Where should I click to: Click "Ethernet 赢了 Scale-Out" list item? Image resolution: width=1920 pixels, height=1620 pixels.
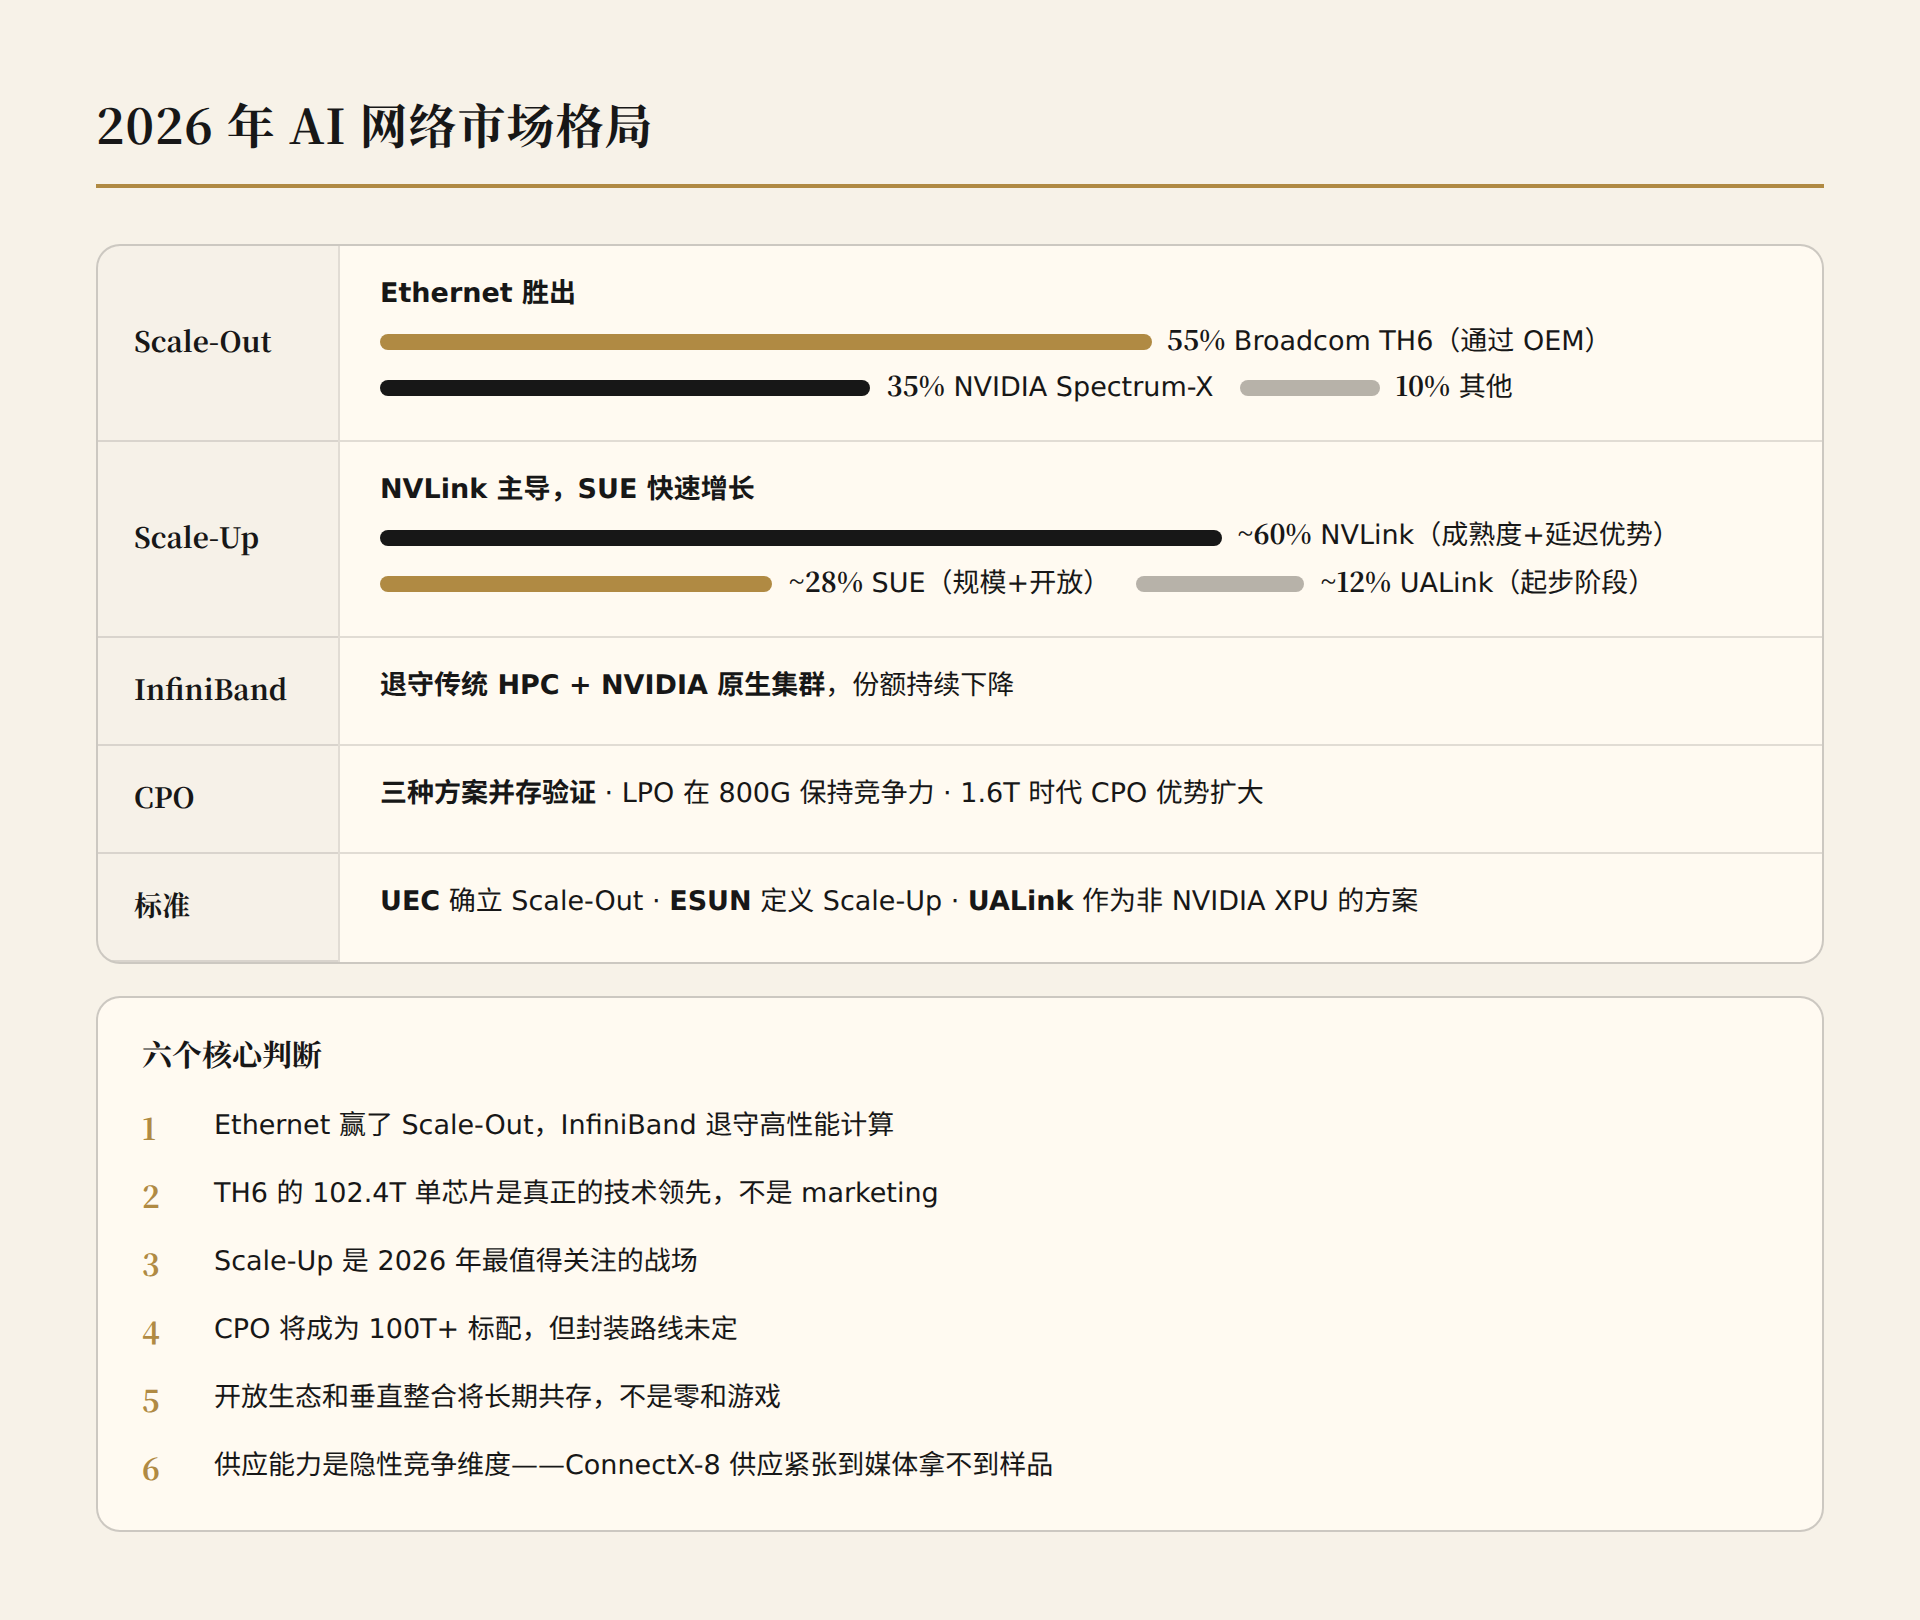pos(554,1125)
